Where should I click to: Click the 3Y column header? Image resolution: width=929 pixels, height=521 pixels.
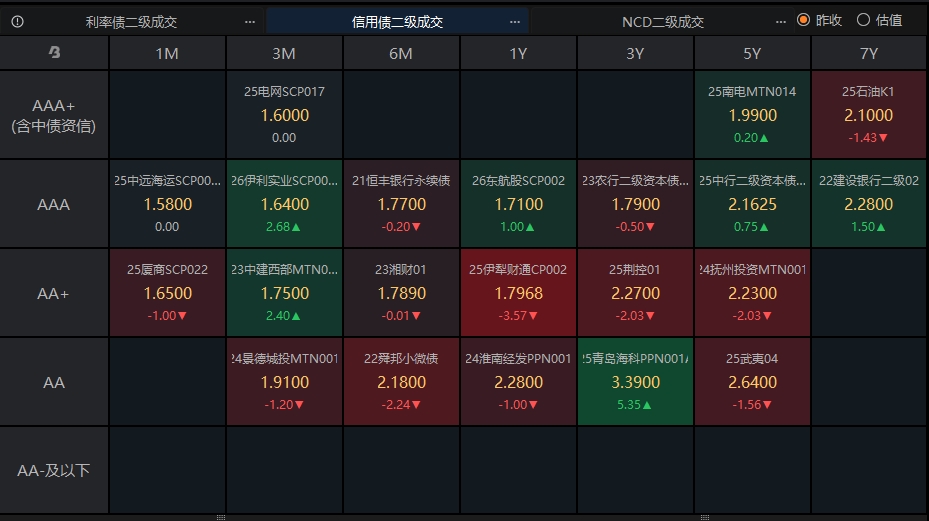coord(635,53)
